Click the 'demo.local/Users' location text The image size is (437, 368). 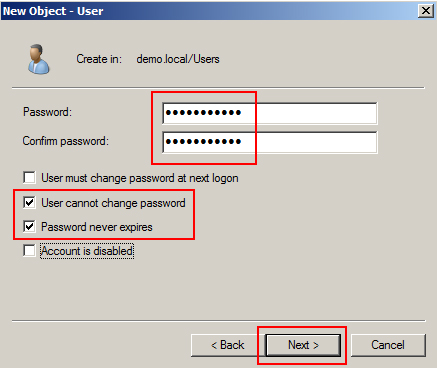click(178, 59)
